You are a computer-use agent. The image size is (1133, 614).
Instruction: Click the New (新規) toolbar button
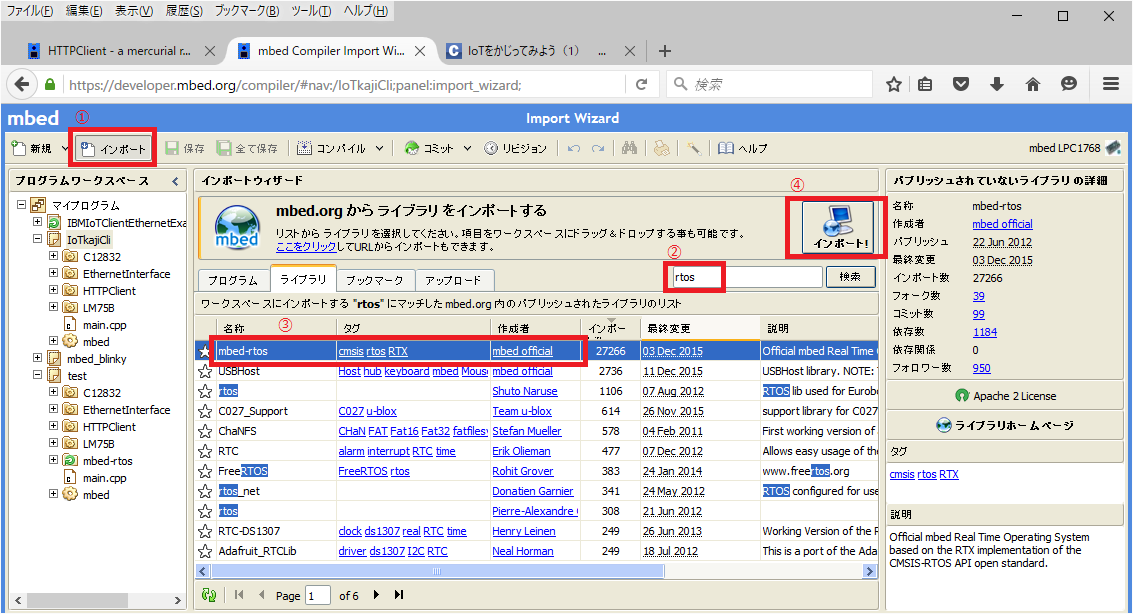32,149
